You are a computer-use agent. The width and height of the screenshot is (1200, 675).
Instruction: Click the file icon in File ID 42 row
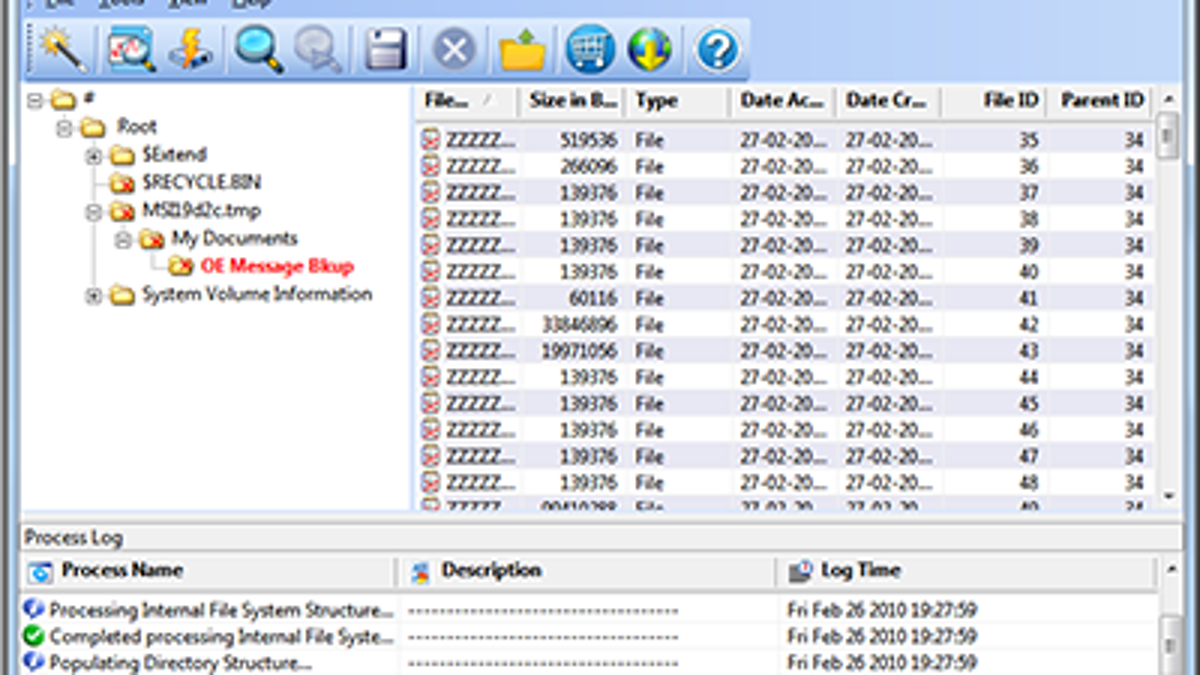click(x=431, y=324)
